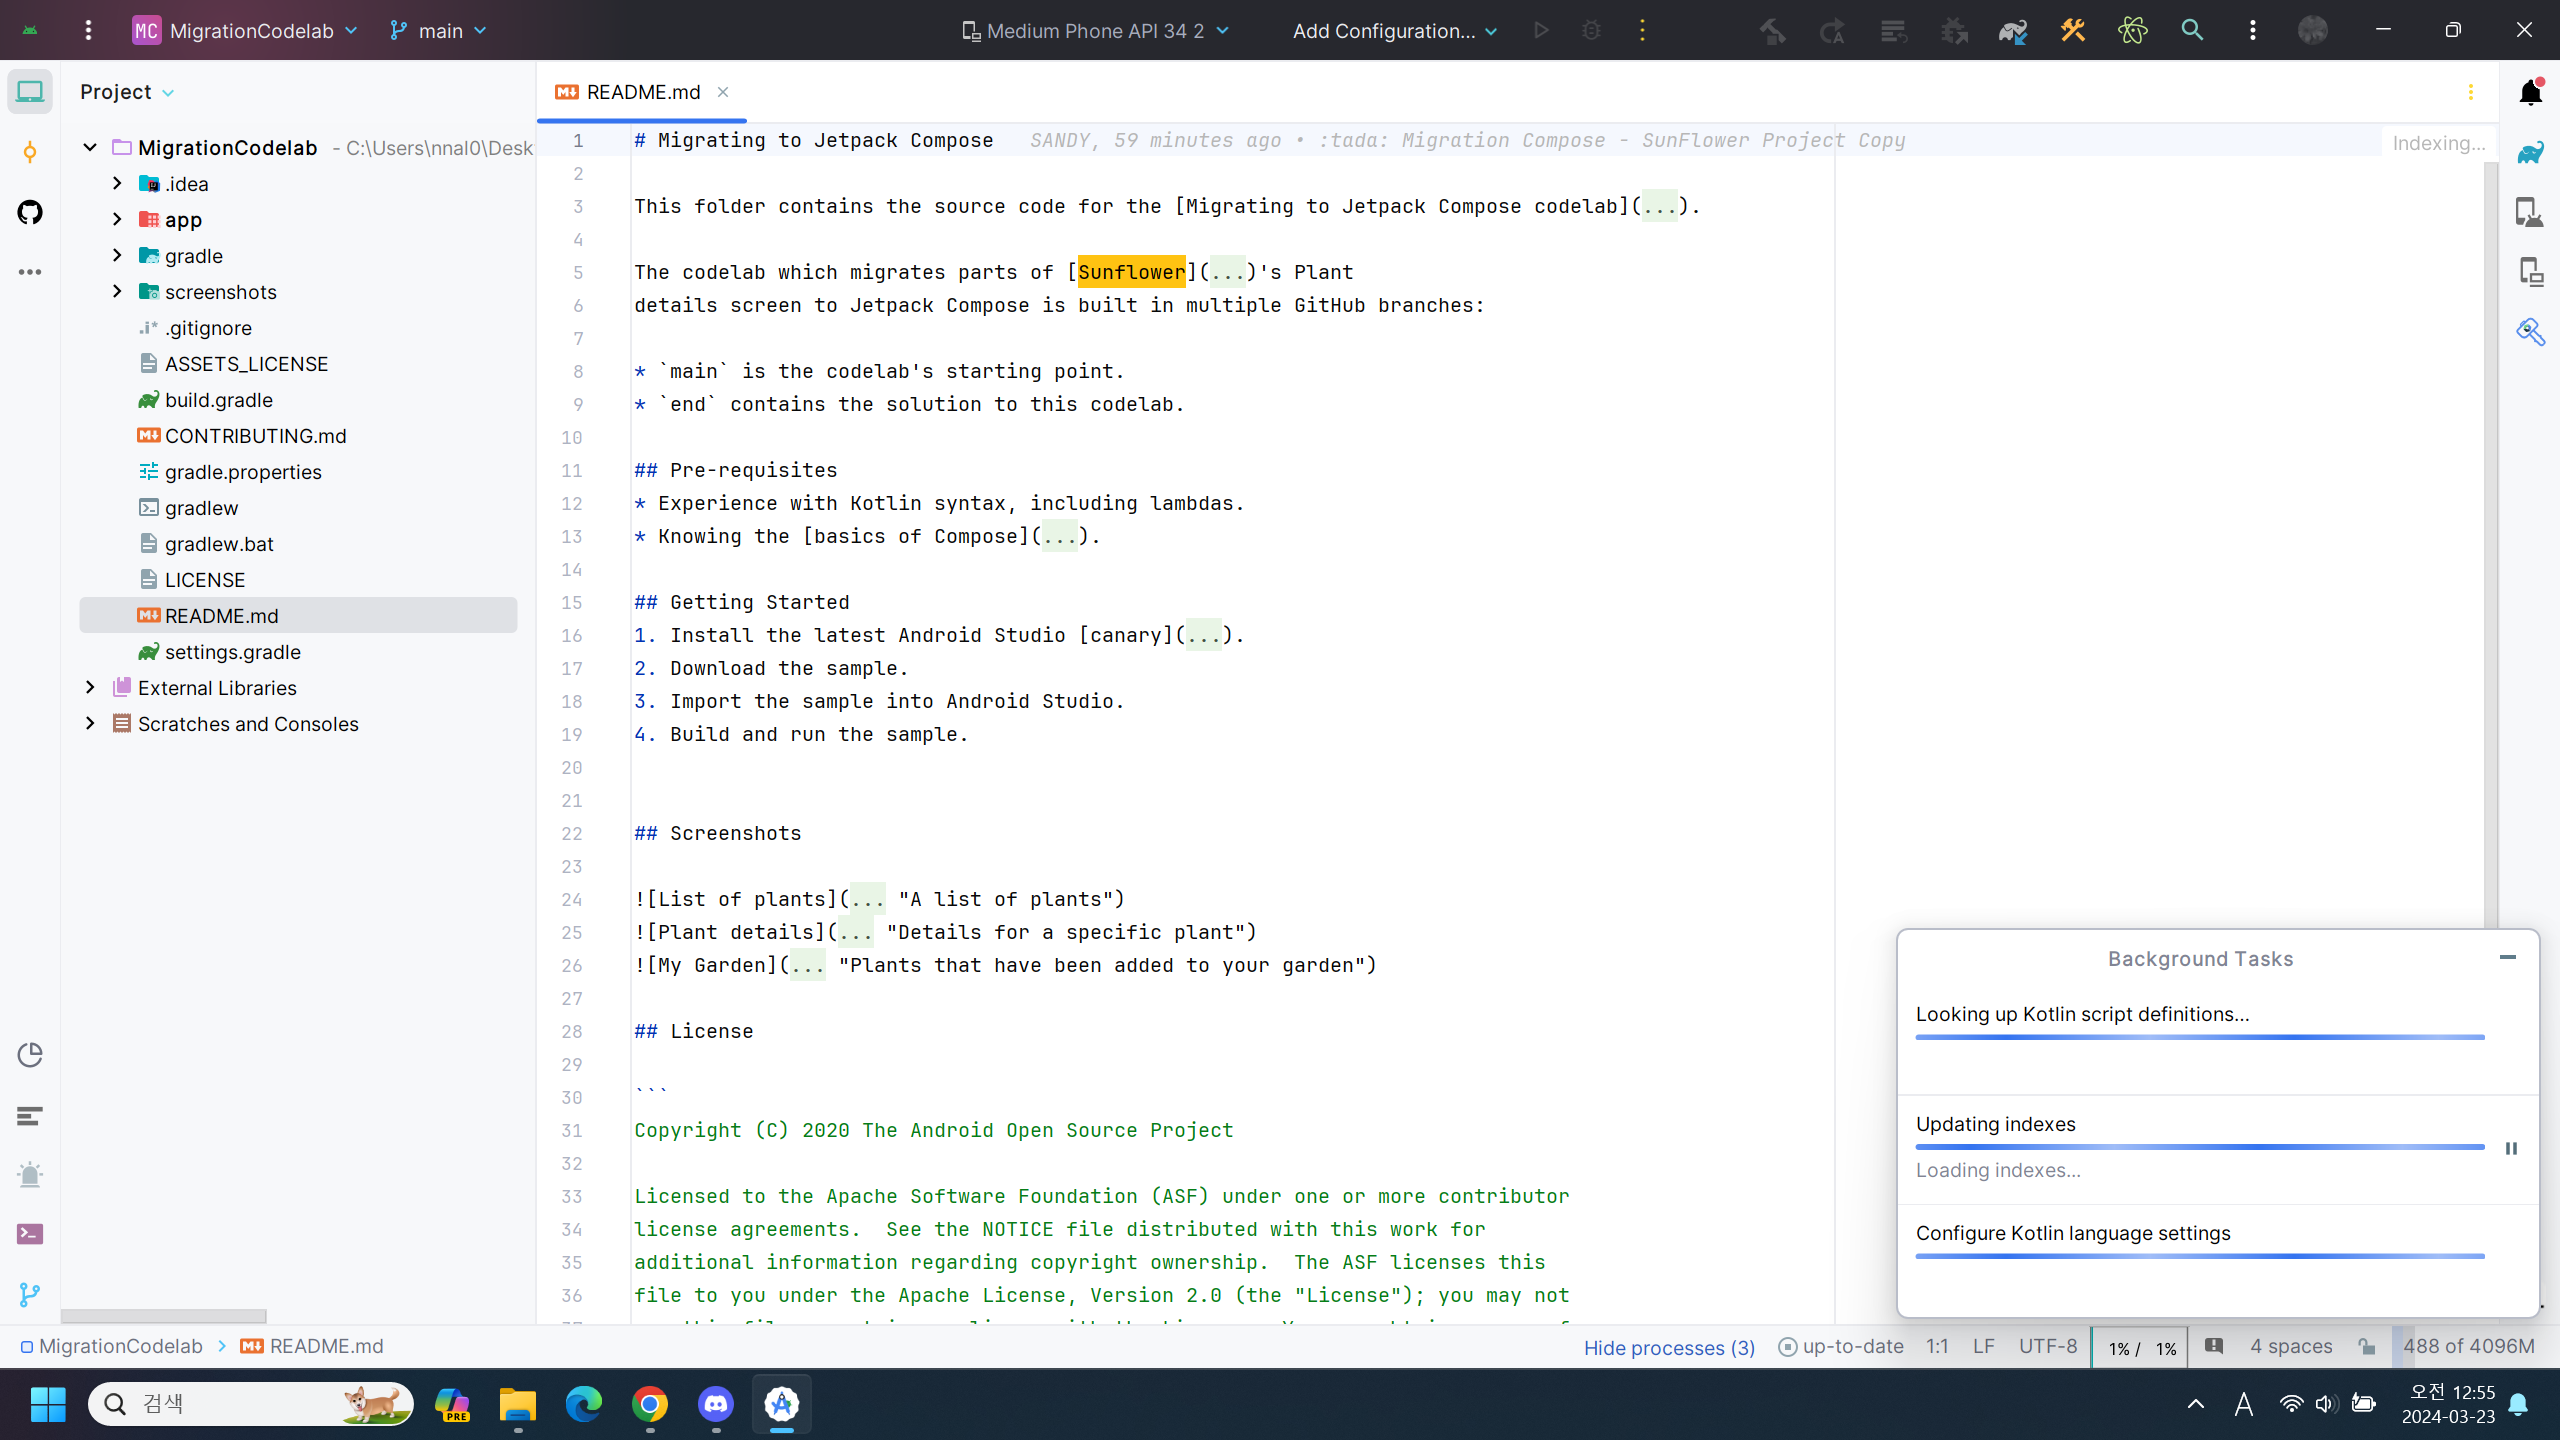
Task: Open build.gradle in project tree
Action: [x=218, y=400]
